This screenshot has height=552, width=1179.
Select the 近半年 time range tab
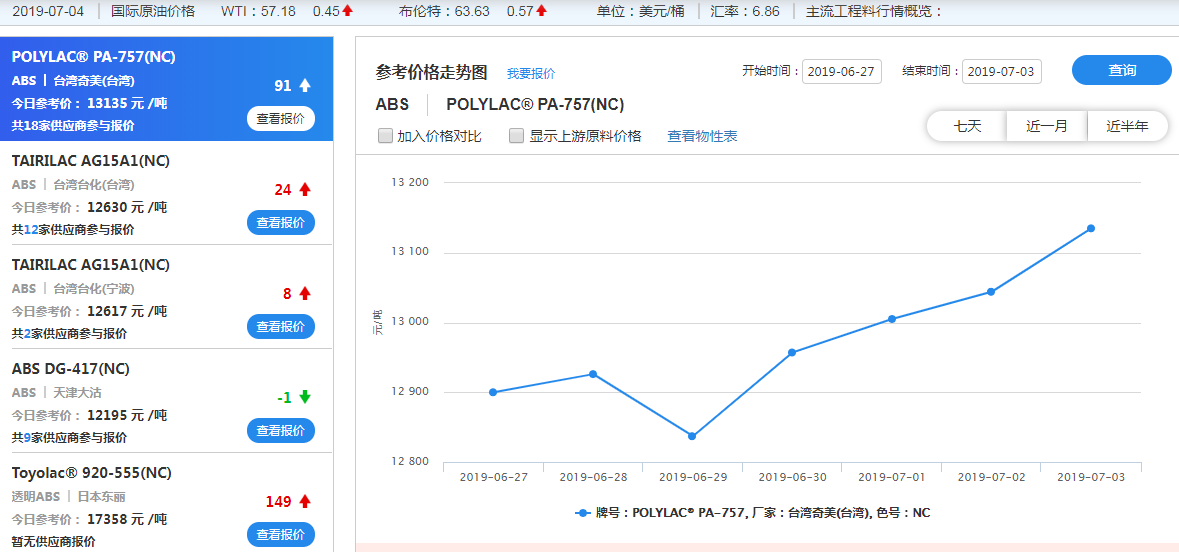tap(1127, 126)
